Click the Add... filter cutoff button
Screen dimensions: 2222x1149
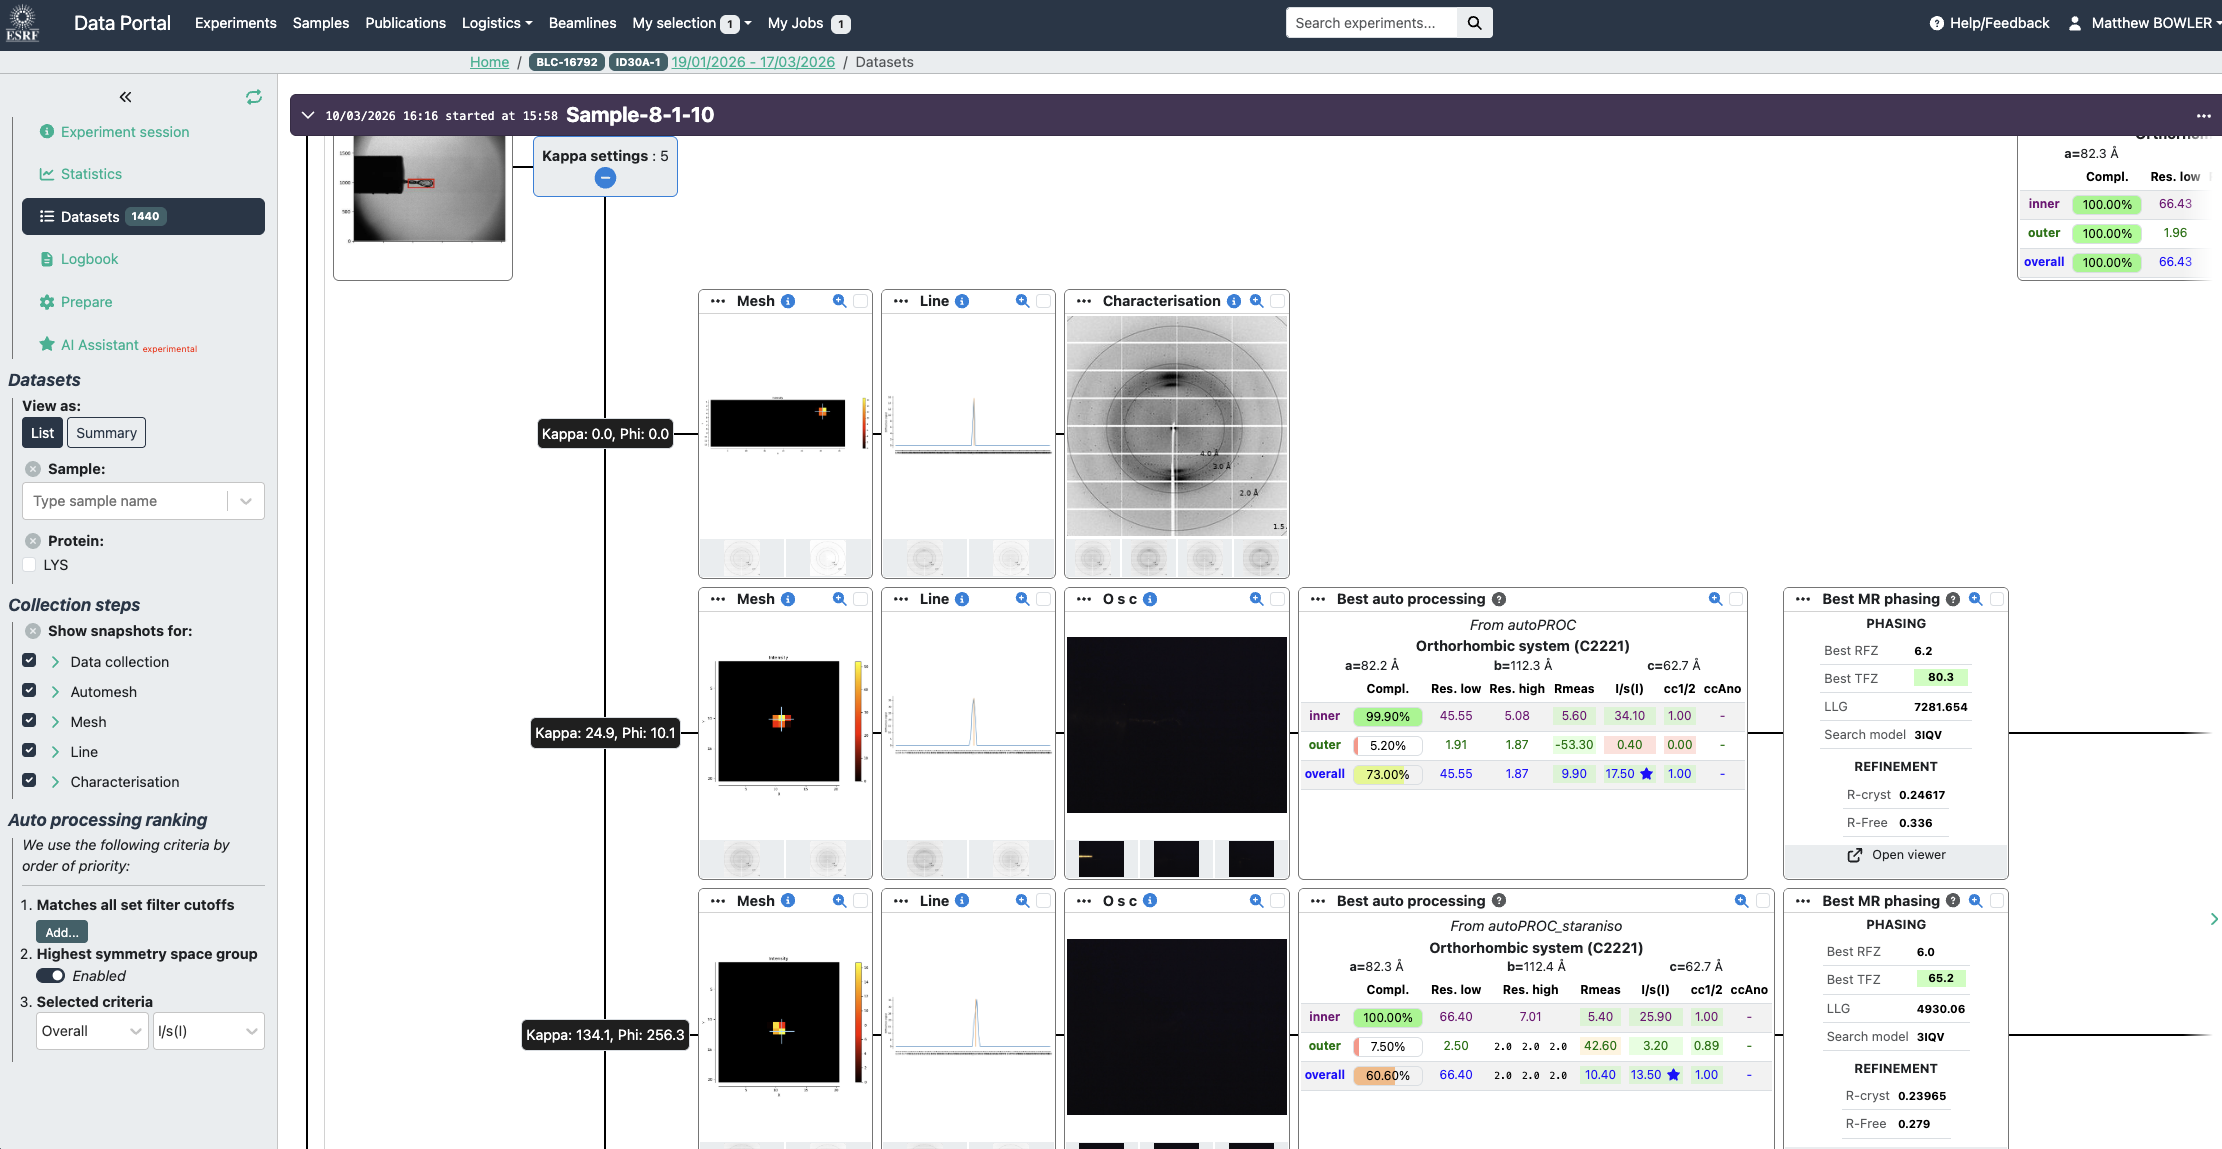(x=62, y=932)
